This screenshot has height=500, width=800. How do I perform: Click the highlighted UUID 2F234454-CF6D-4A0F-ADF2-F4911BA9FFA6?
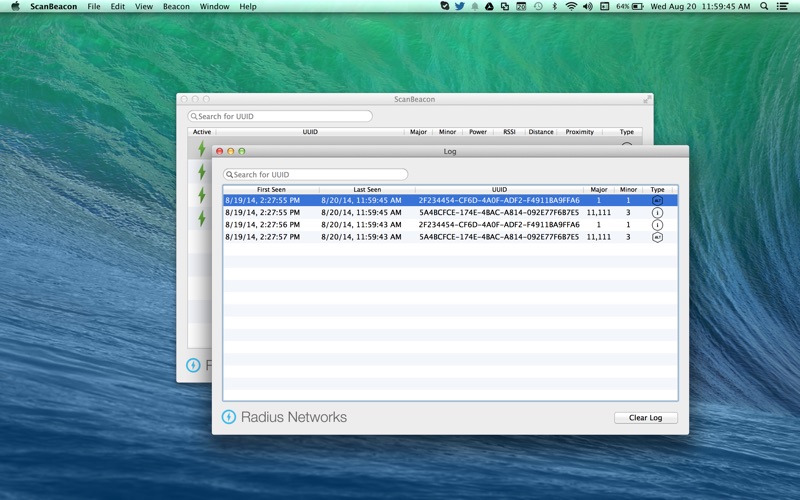click(499, 201)
